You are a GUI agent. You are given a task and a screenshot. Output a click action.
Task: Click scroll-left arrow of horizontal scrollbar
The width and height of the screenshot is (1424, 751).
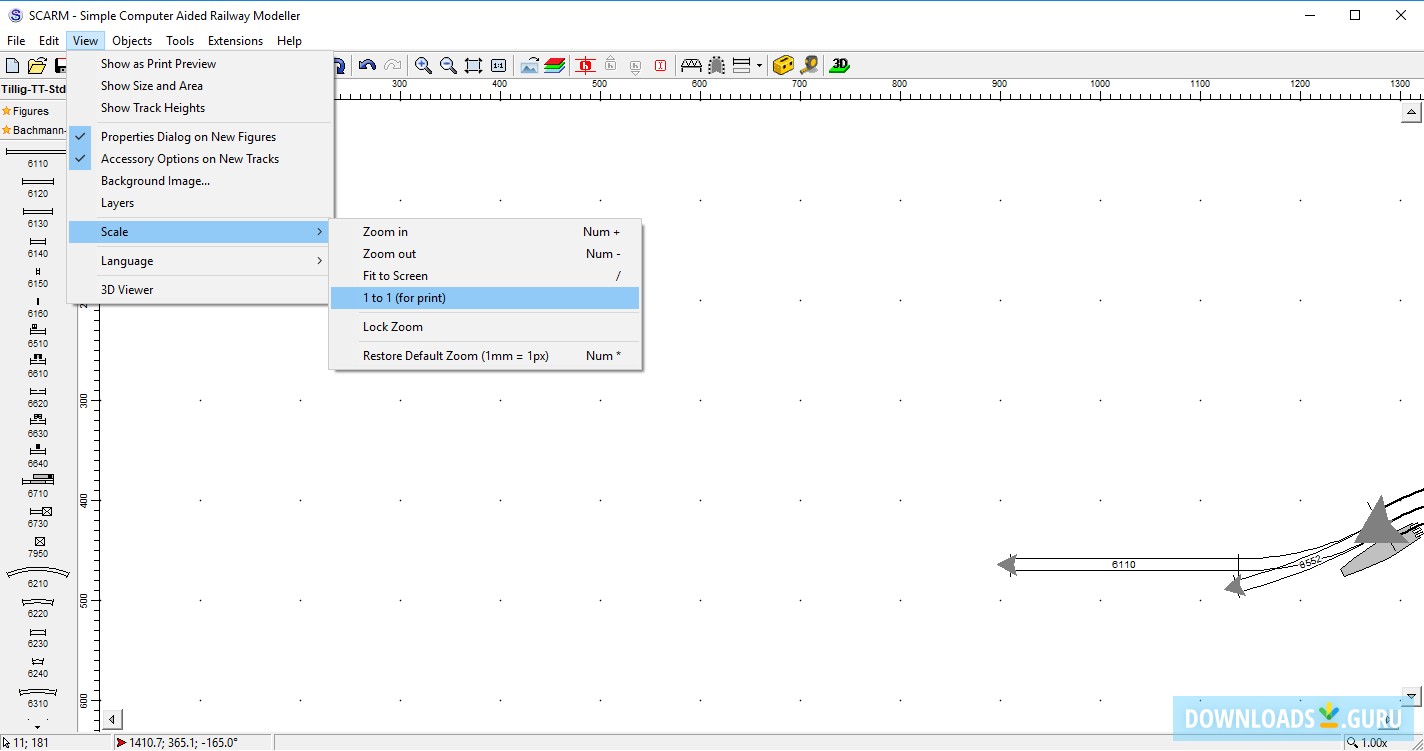point(113,719)
